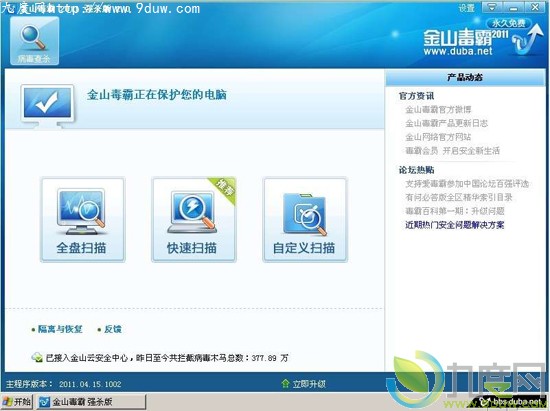Open 隔离与恢复 quarantine and restore
The width and height of the screenshot is (550, 411).
[60, 329]
